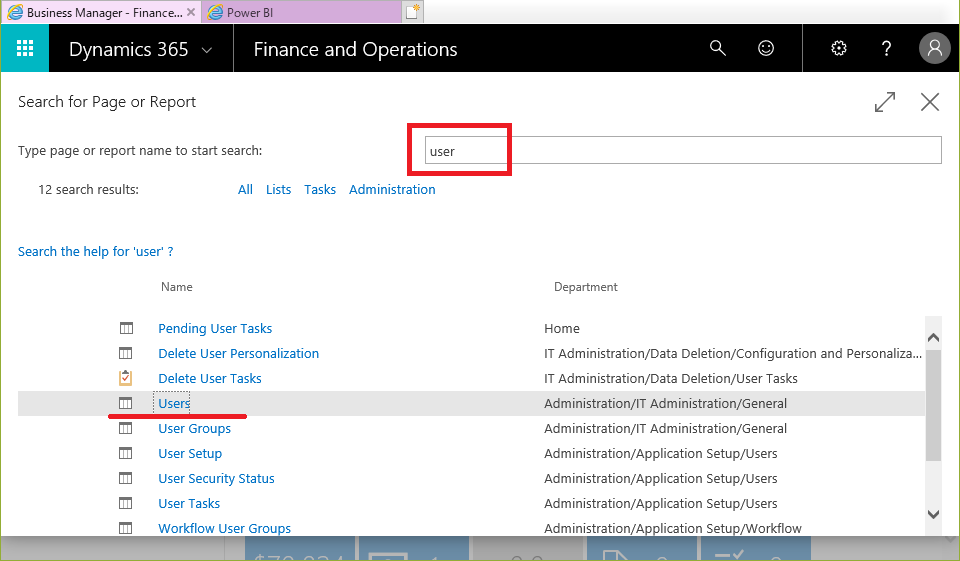
Task: Close the Search for Page dialog
Action: [930, 102]
